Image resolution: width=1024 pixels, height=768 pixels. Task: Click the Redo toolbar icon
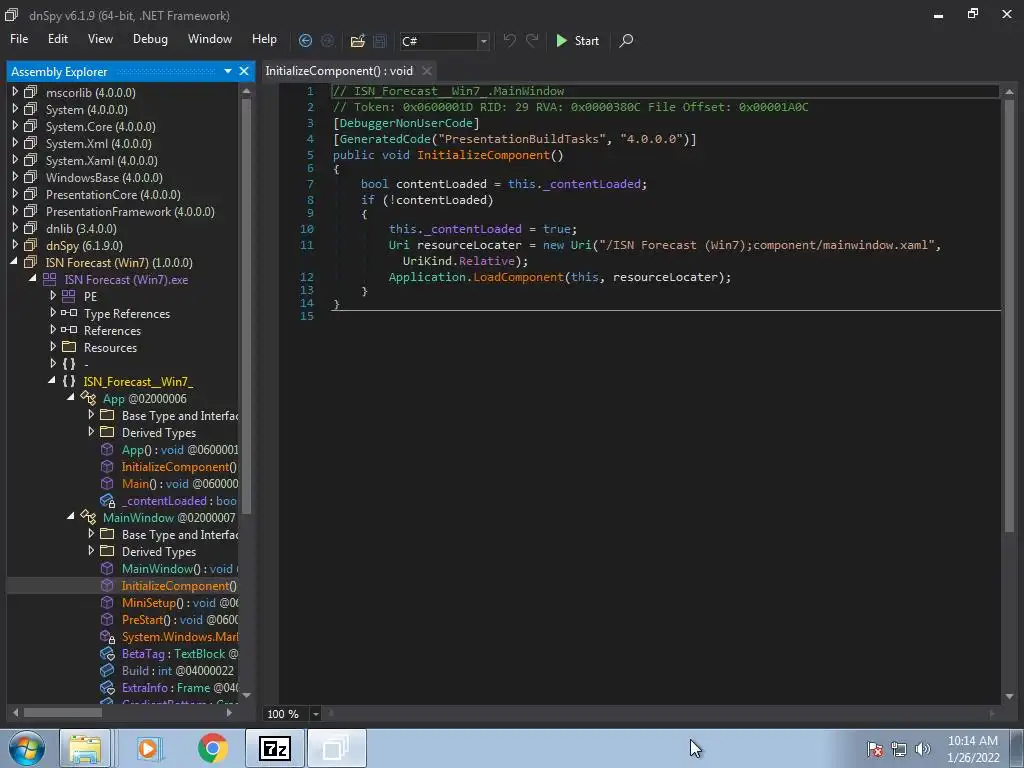click(x=532, y=40)
